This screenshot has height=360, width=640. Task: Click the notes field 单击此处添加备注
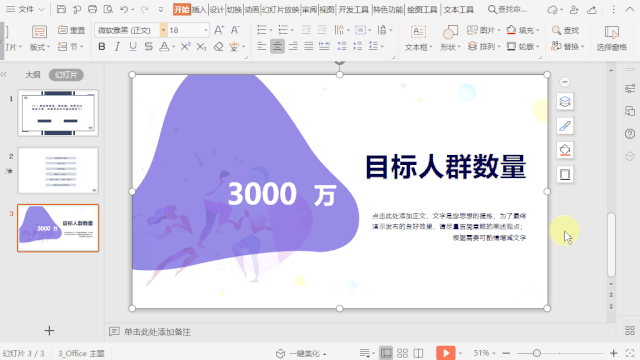point(157,332)
